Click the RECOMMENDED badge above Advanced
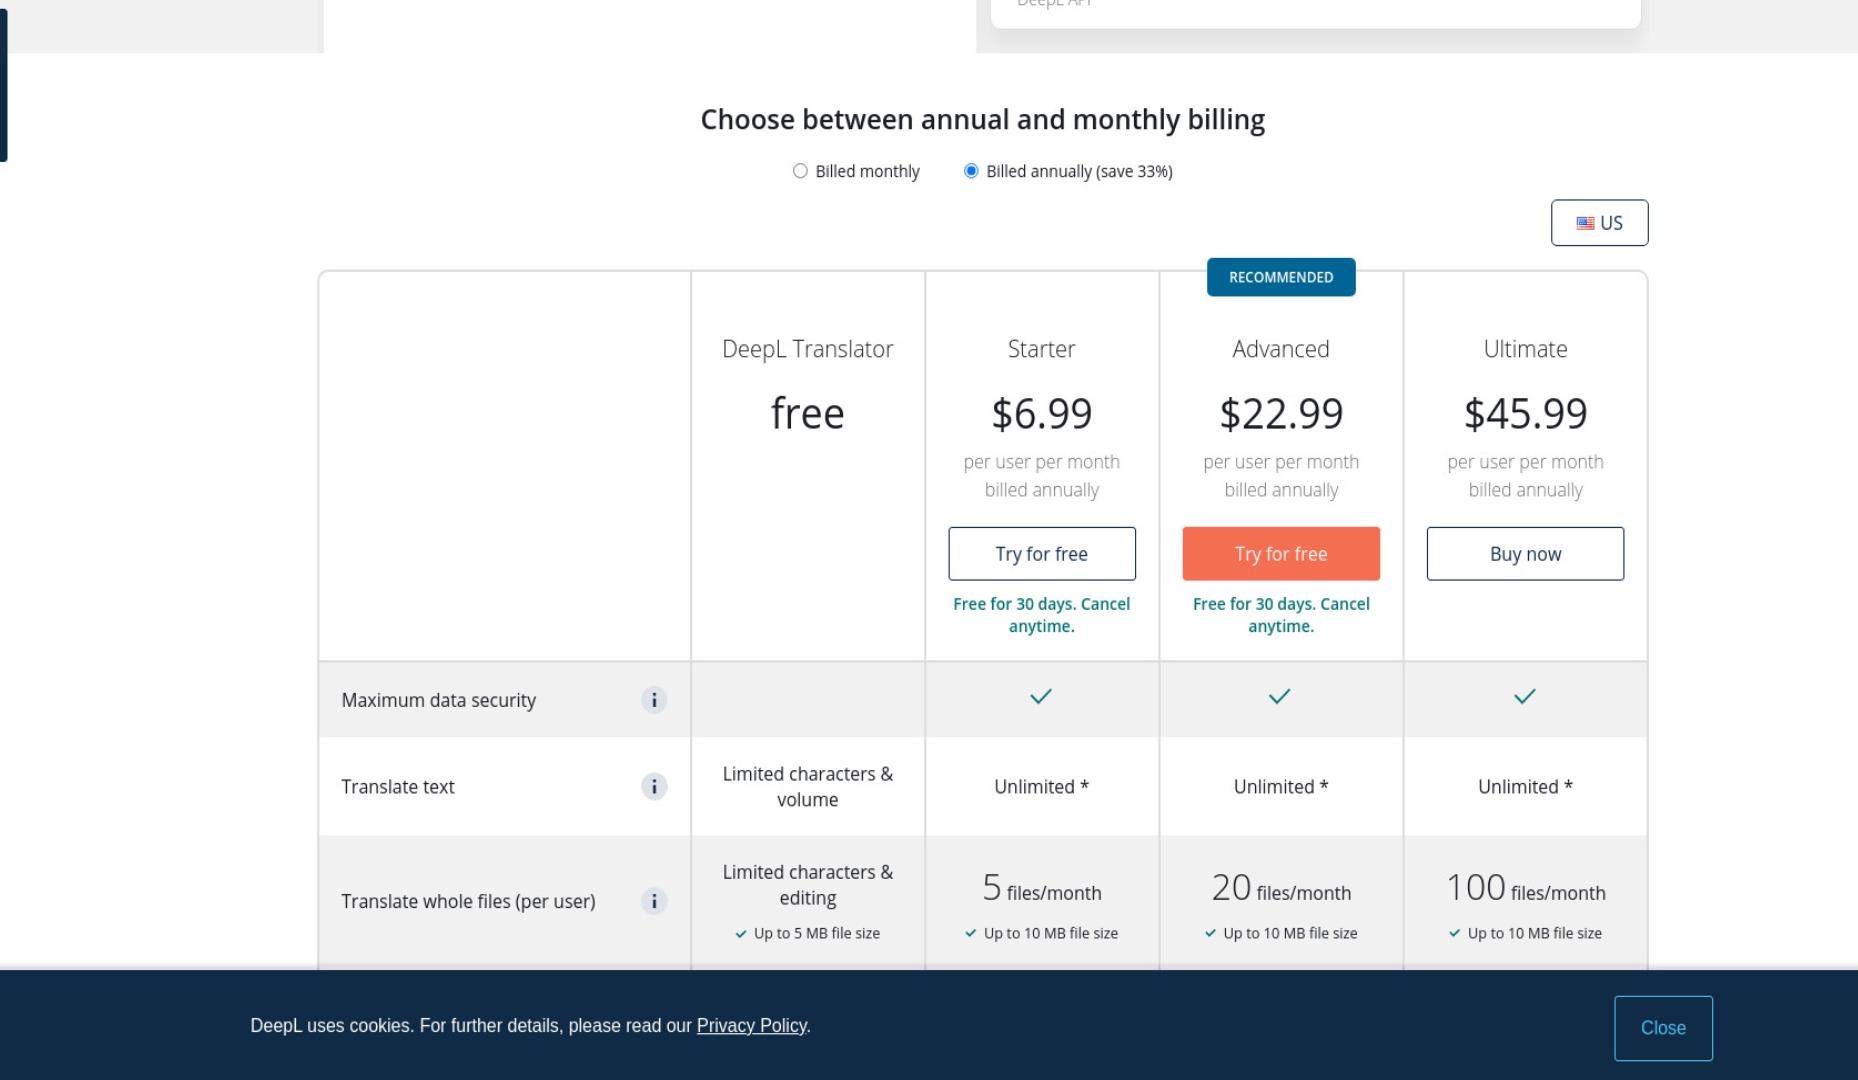 pos(1281,277)
